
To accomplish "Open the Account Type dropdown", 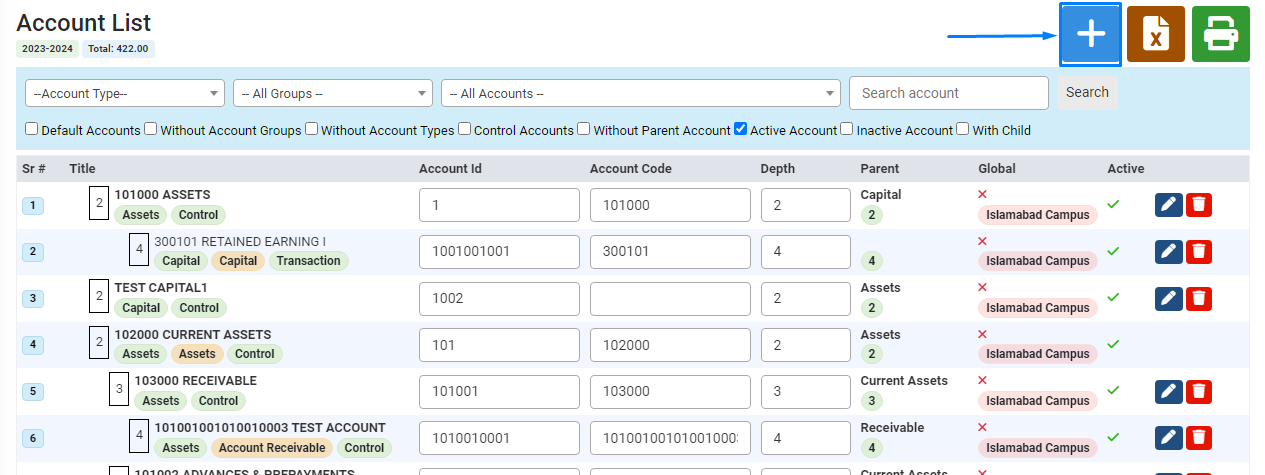I will pyautogui.click(x=124, y=93).
